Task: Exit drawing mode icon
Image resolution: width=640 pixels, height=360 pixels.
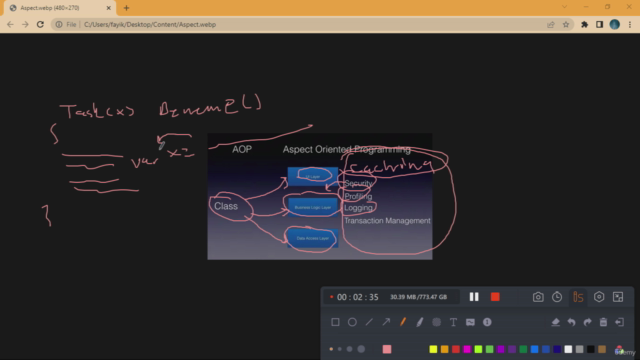Action: click(x=620, y=322)
